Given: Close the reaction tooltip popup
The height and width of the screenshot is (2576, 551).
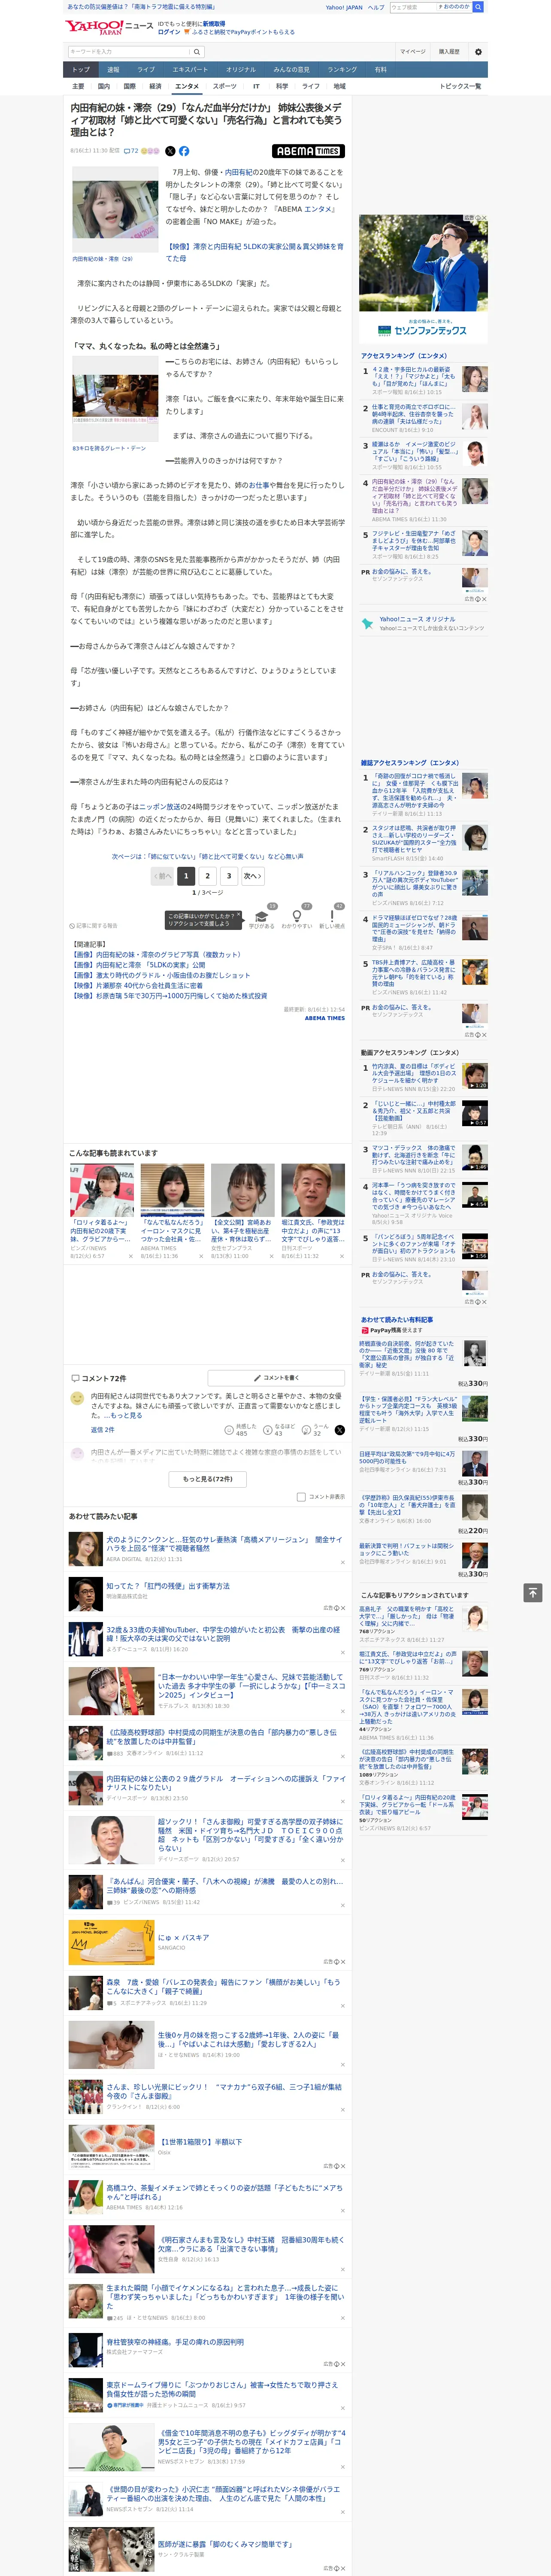Looking at the screenshot, I should coord(238,915).
